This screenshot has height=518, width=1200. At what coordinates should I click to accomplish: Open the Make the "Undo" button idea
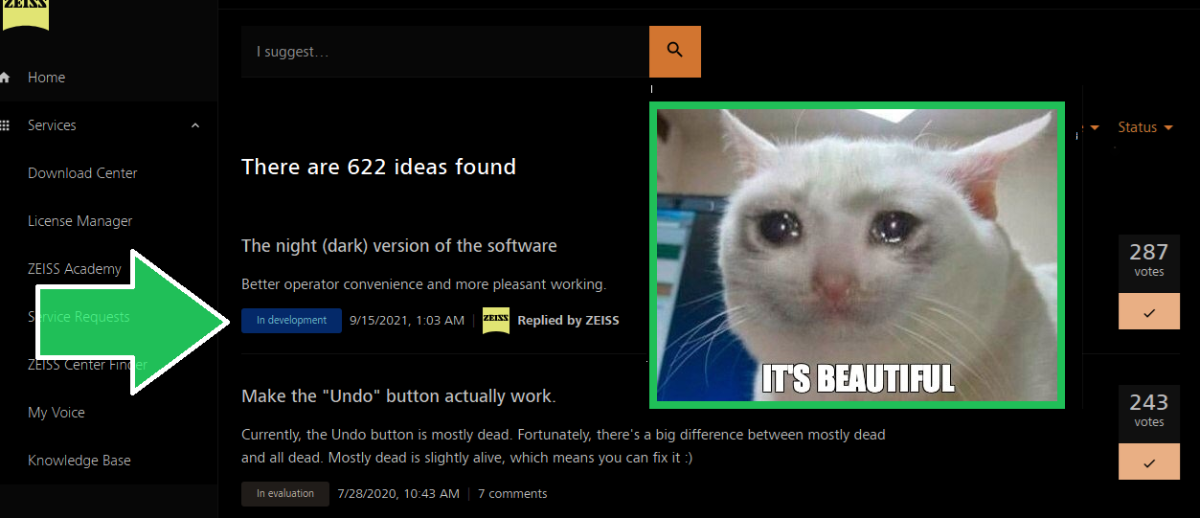coord(399,397)
